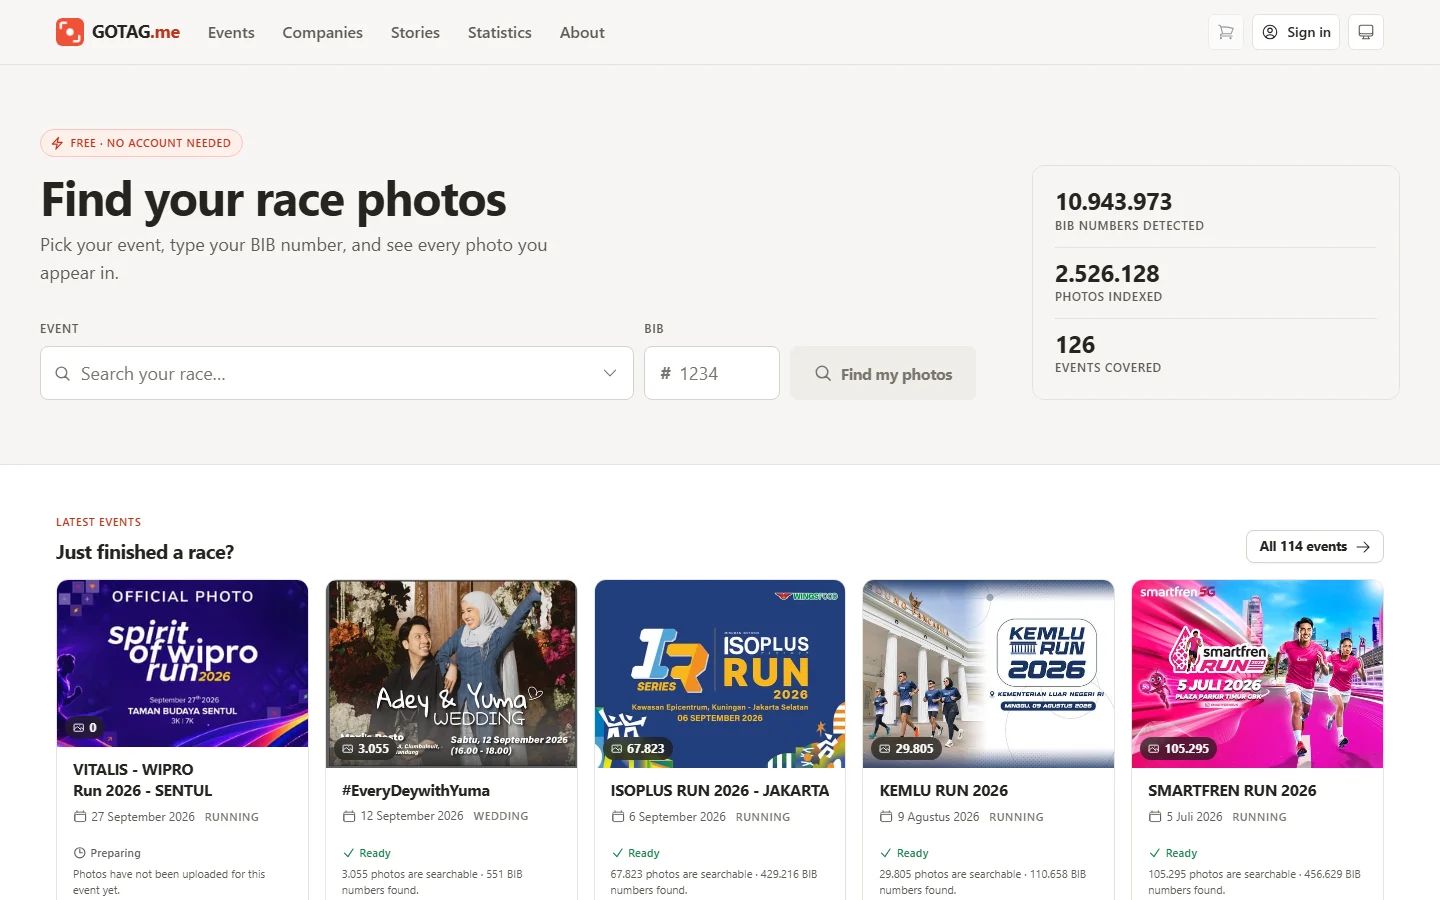Click the GOTAG.me logo icon
This screenshot has width=1440, height=900.
(x=70, y=32)
